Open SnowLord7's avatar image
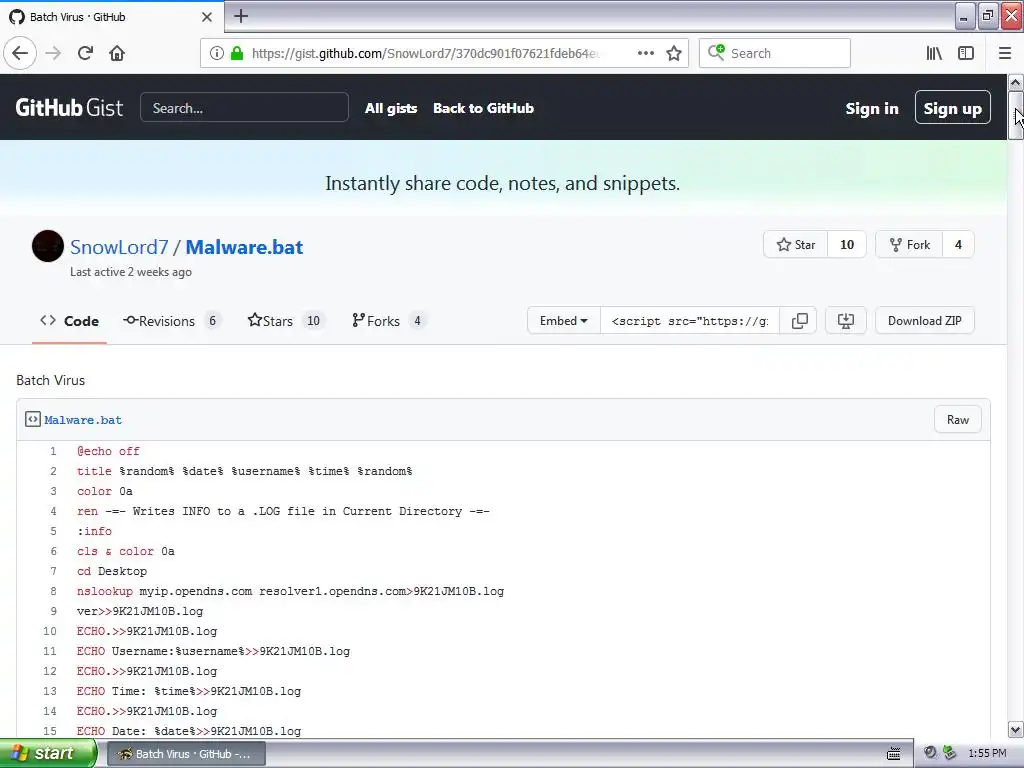This screenshot has width=1024, height=768. coord(48,246)
